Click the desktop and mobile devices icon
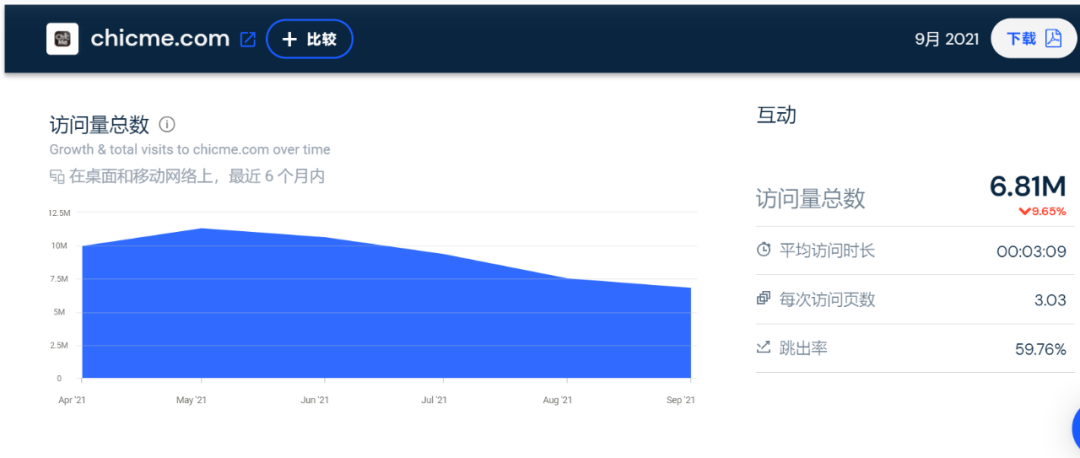This screenshot has width=1080, height=458. [x=57, y=177]
